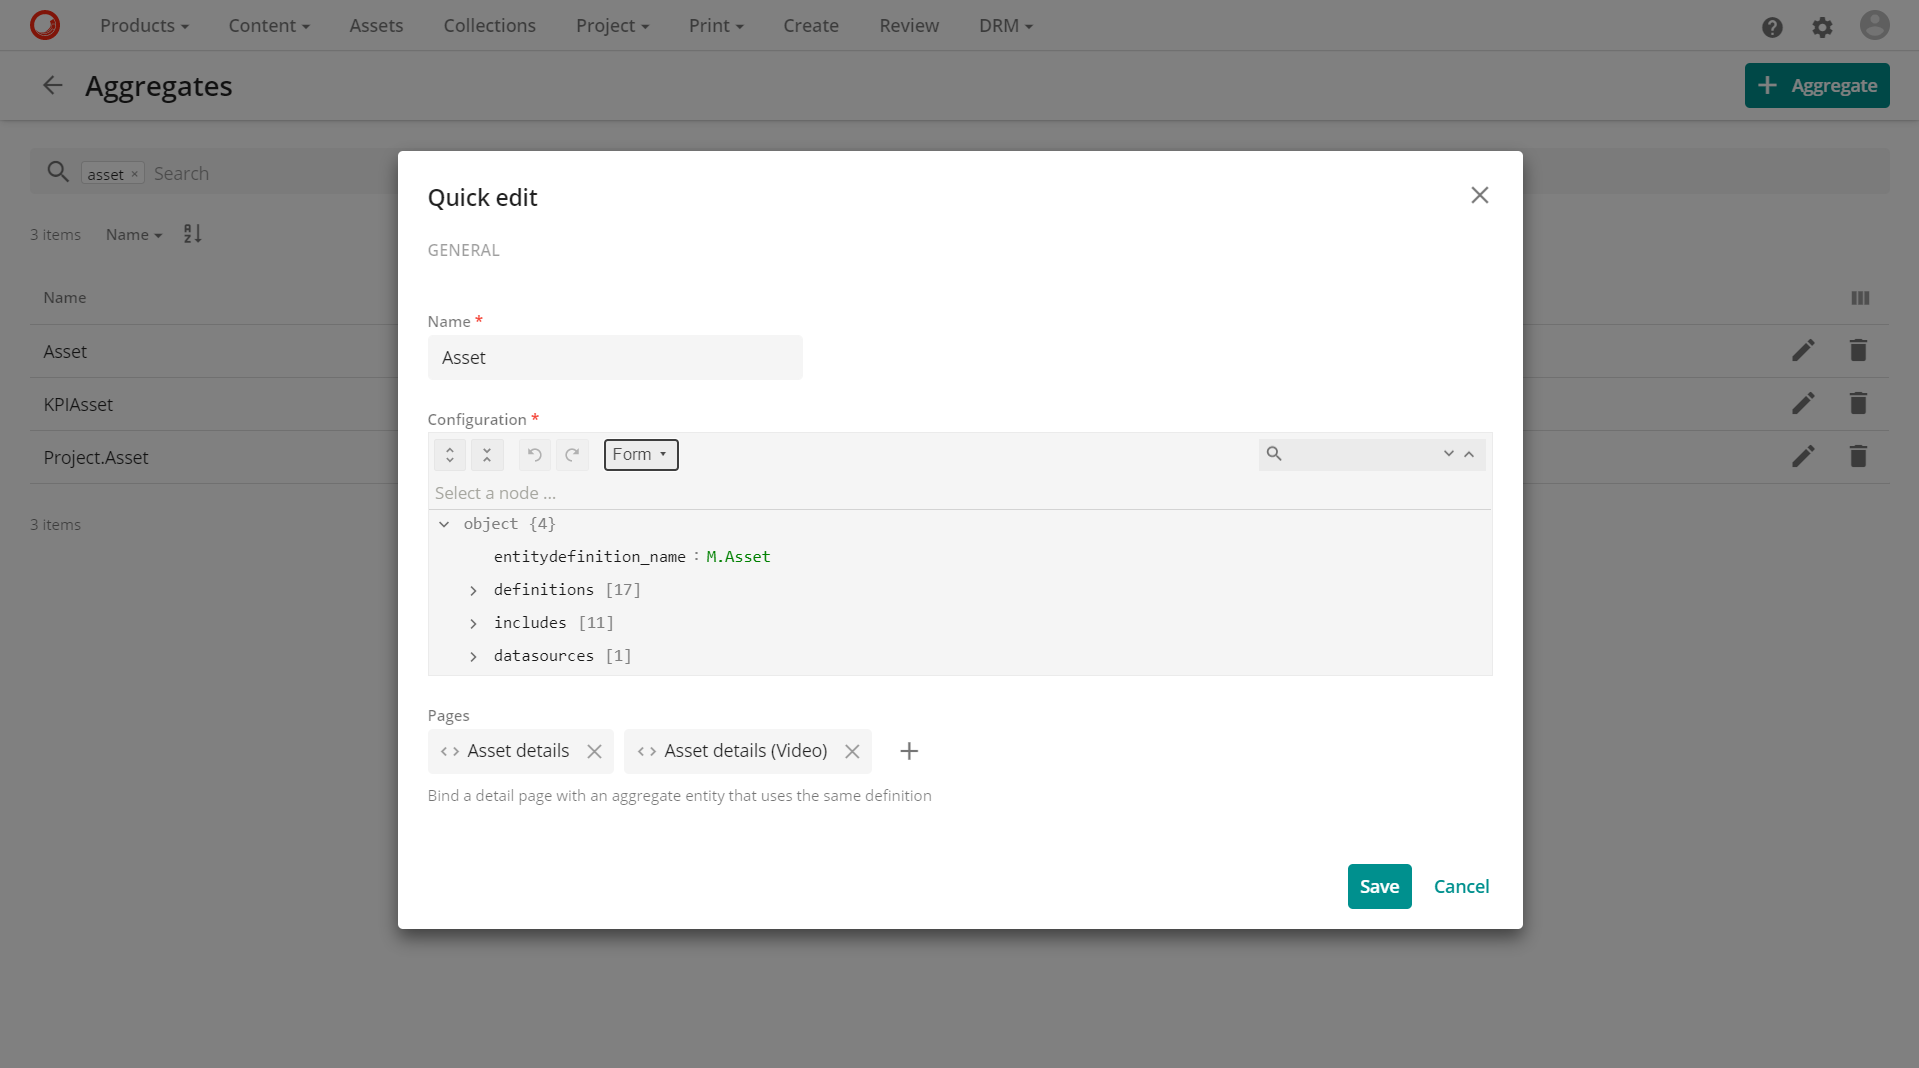
Task: Click the red app logo icon
Action: pyautogui.click(x=44, y=25)
